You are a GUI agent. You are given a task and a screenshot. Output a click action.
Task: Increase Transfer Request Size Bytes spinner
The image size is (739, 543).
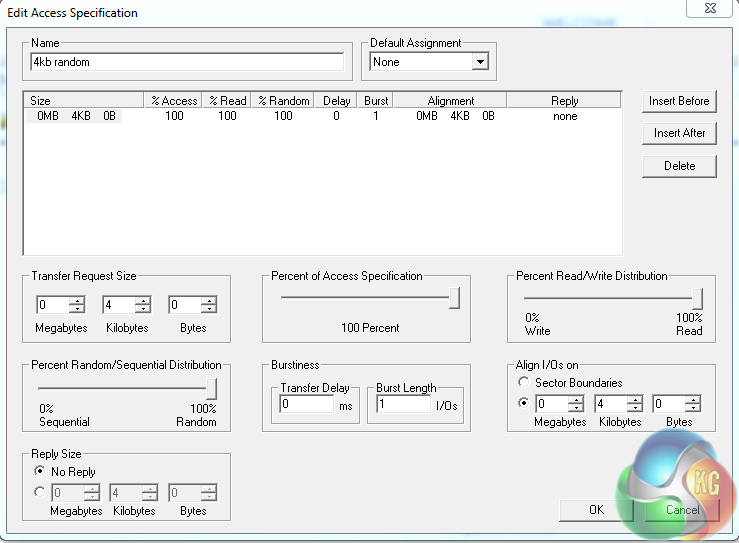pos(208,301)
